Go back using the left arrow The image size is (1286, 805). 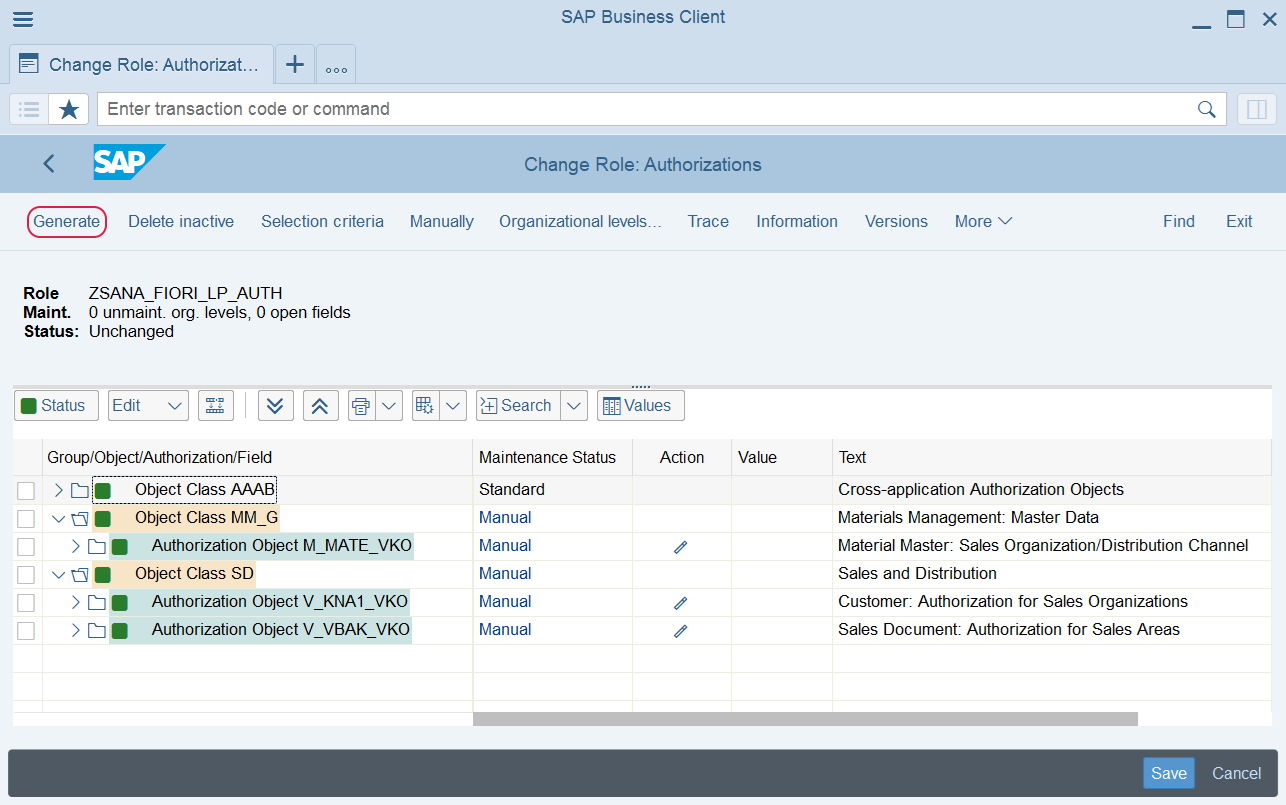click(49, 164)
